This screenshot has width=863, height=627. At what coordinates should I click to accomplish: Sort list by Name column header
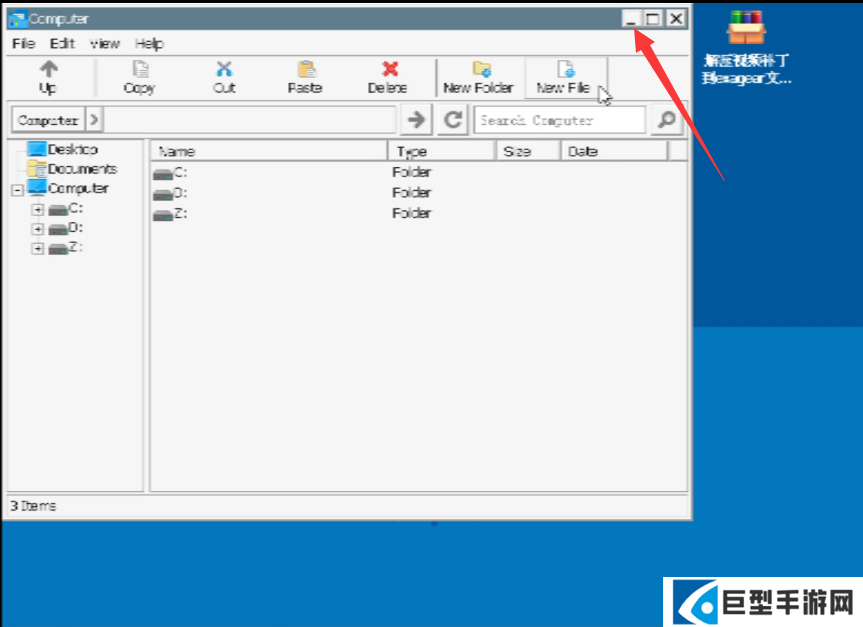pyautogui.click(x=268, y=151)
